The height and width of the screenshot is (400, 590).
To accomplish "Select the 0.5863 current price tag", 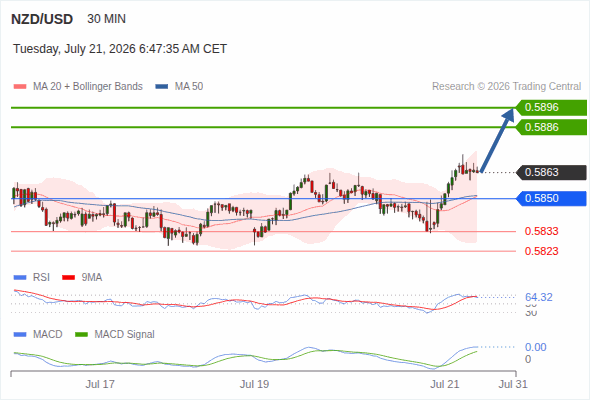I will [551, 172].
